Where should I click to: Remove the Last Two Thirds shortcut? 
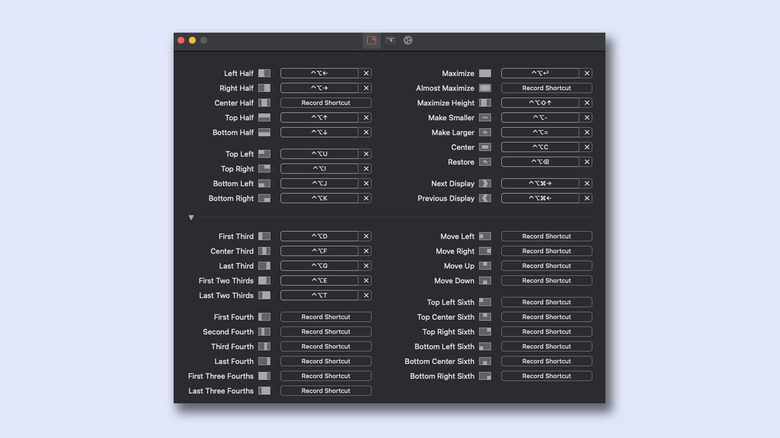coord(366,295)
